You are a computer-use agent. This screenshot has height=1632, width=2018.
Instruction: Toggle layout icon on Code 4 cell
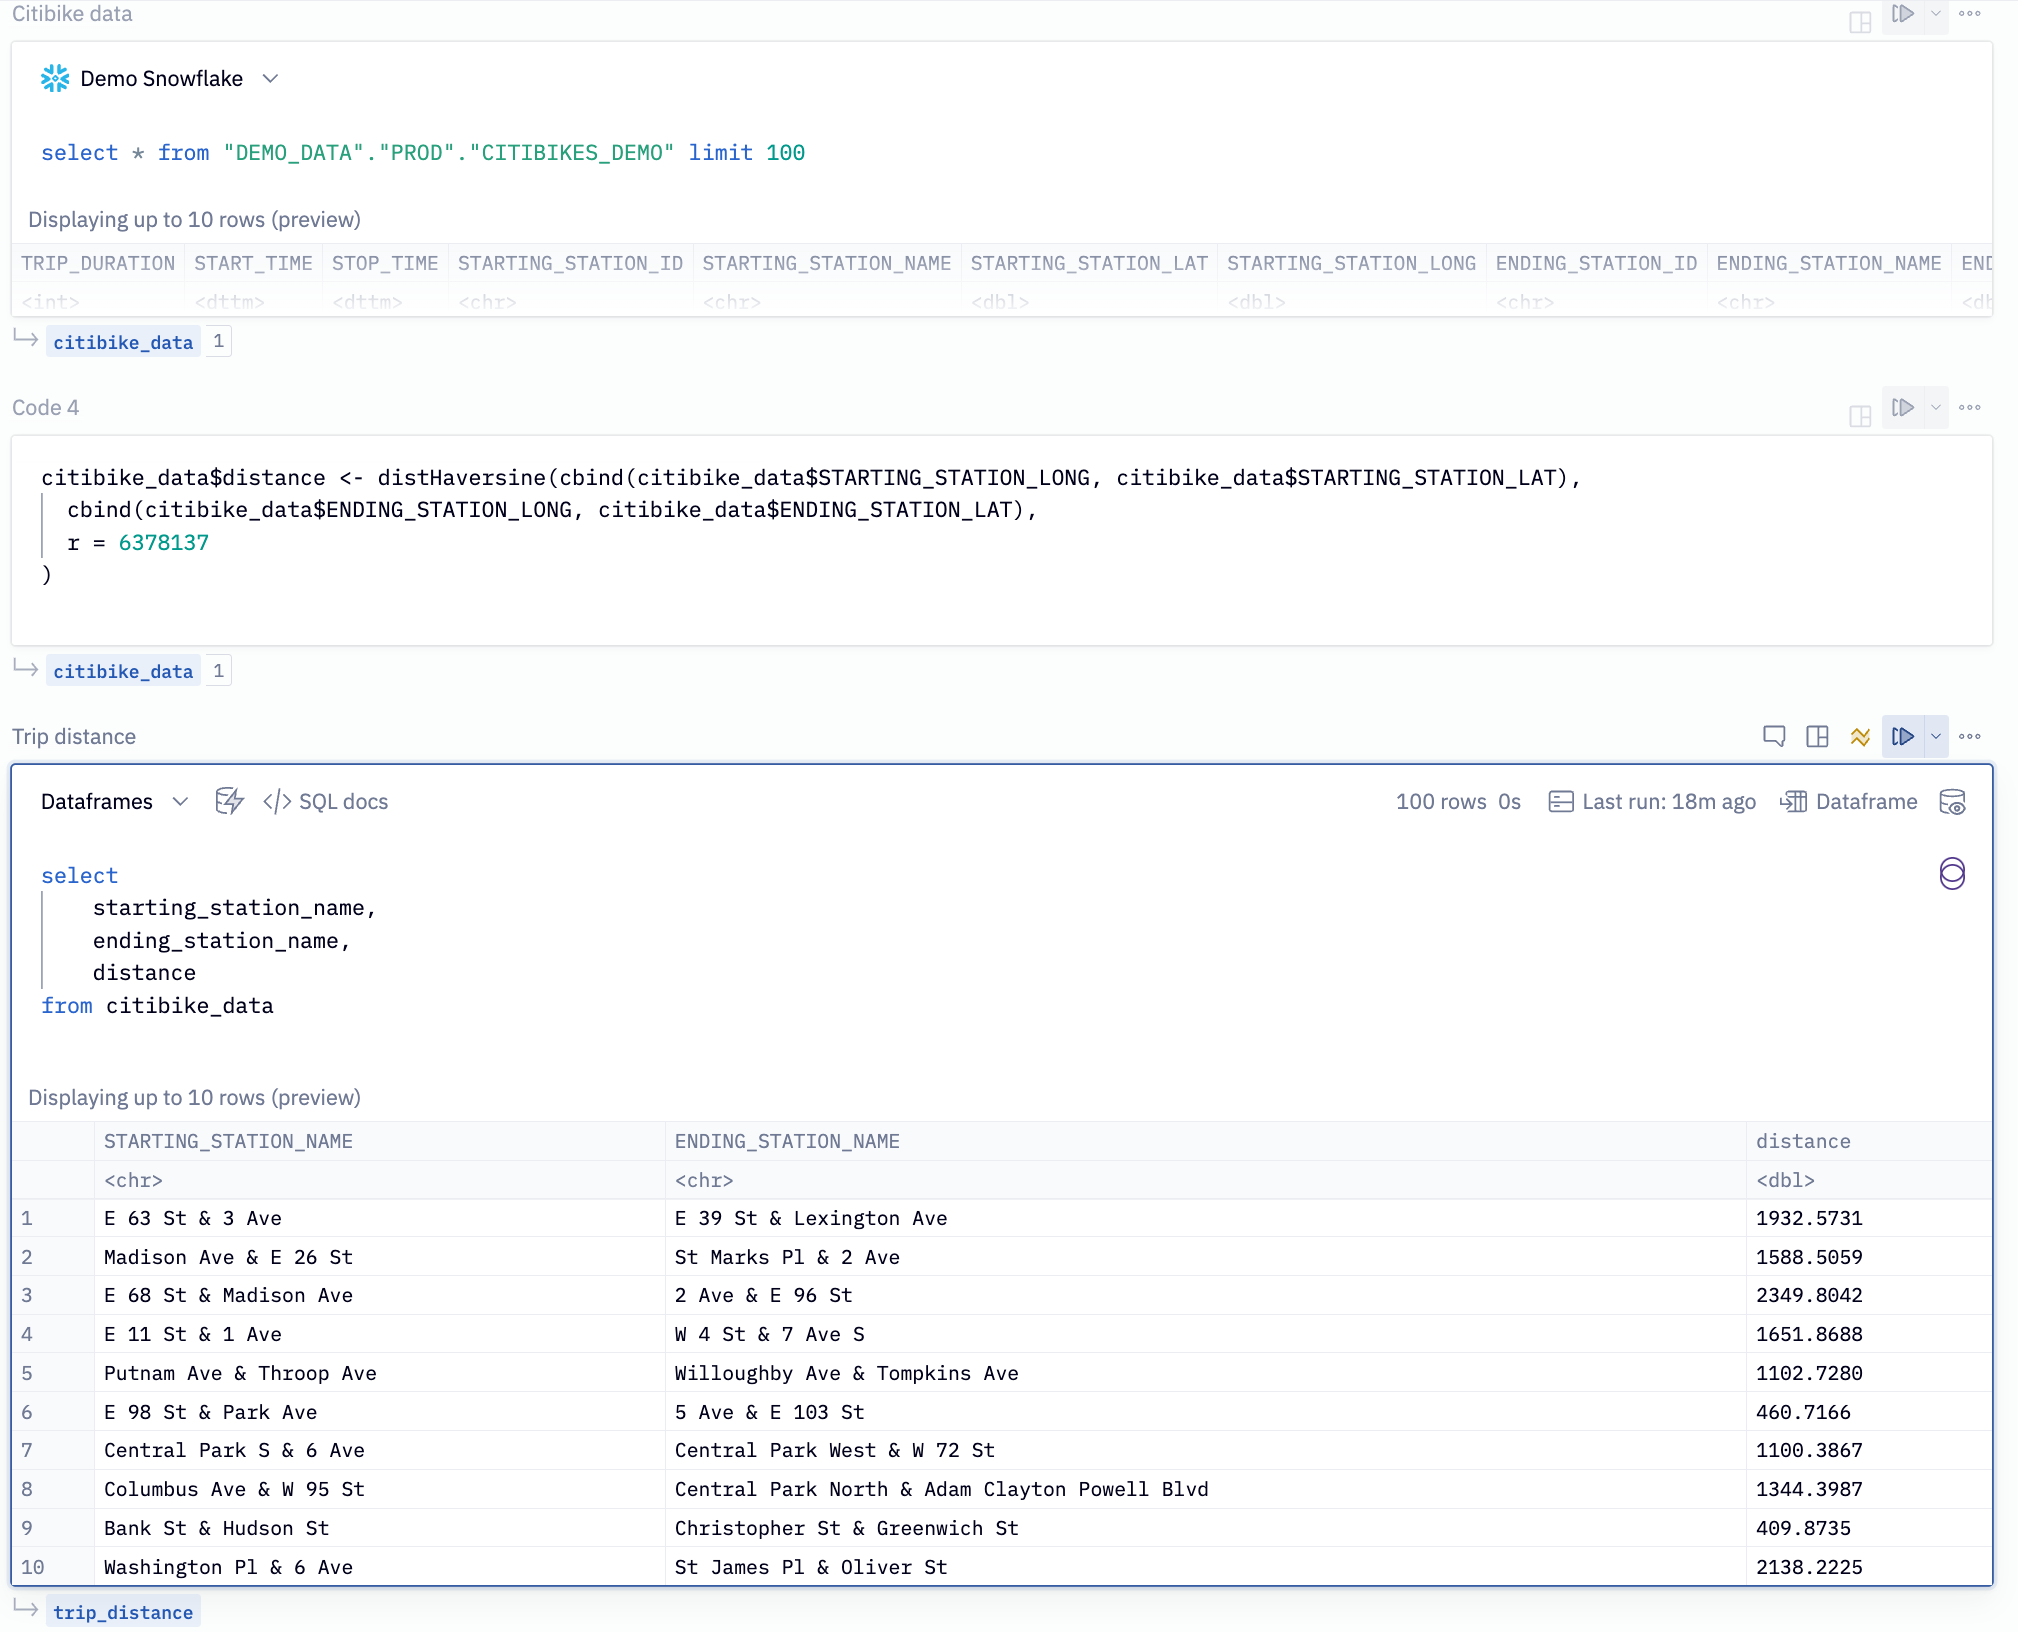pyautogui.click(x=1860, y=416)
